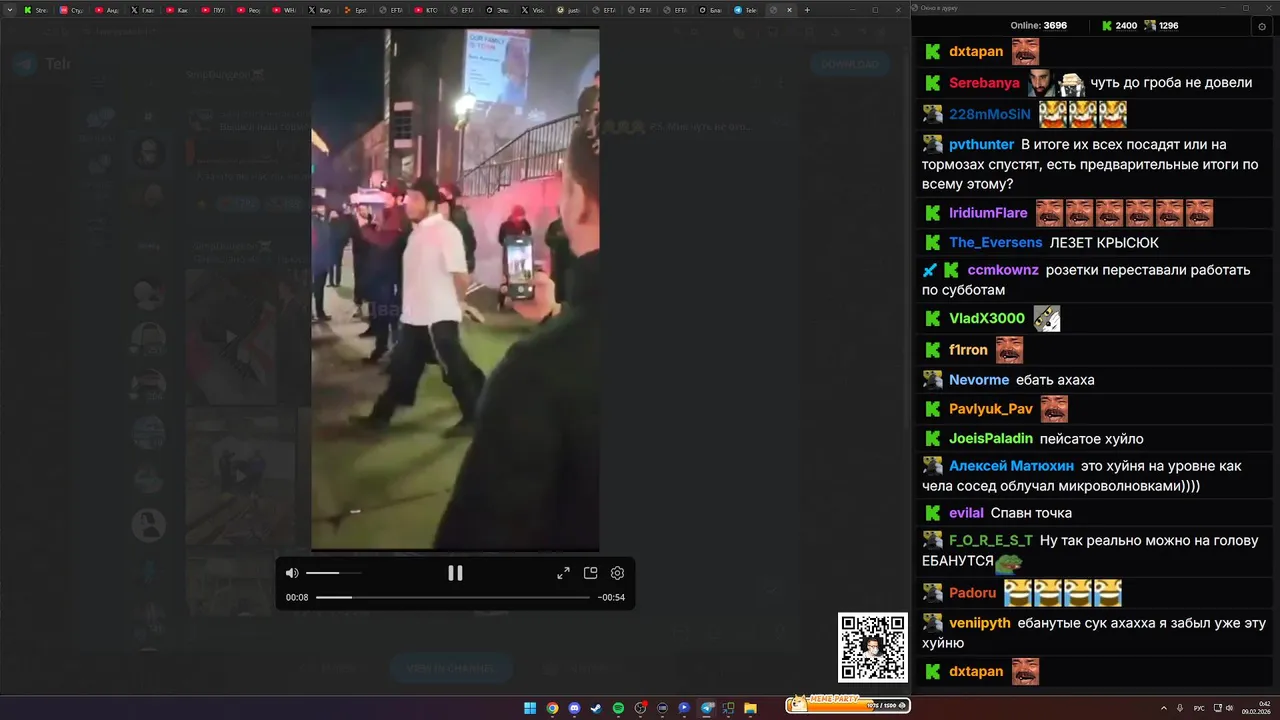The height and width of the screenshot is (720, 1280).
Task: Open picture-in-picture mode for the video
Action: [x=590, y=573]
